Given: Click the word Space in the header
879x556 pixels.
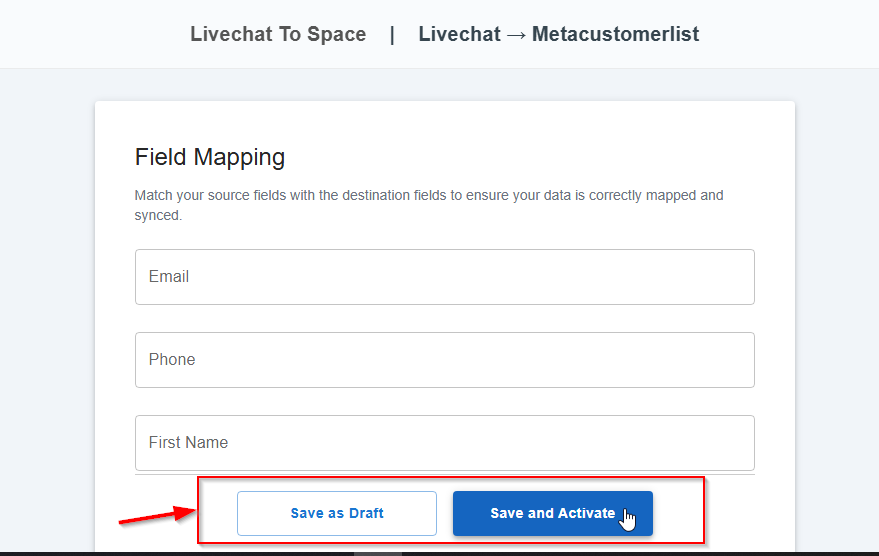Looking at the screenshot, I should tap(336, 34).
